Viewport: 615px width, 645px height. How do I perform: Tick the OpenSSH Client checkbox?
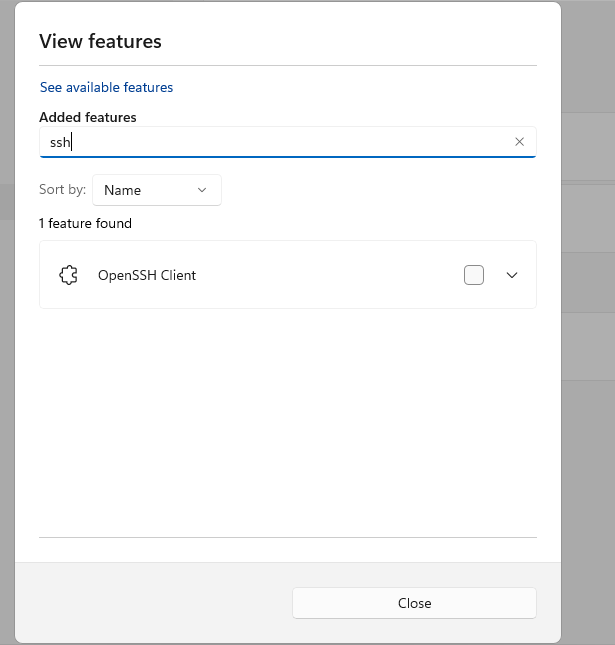click(474, 275)
